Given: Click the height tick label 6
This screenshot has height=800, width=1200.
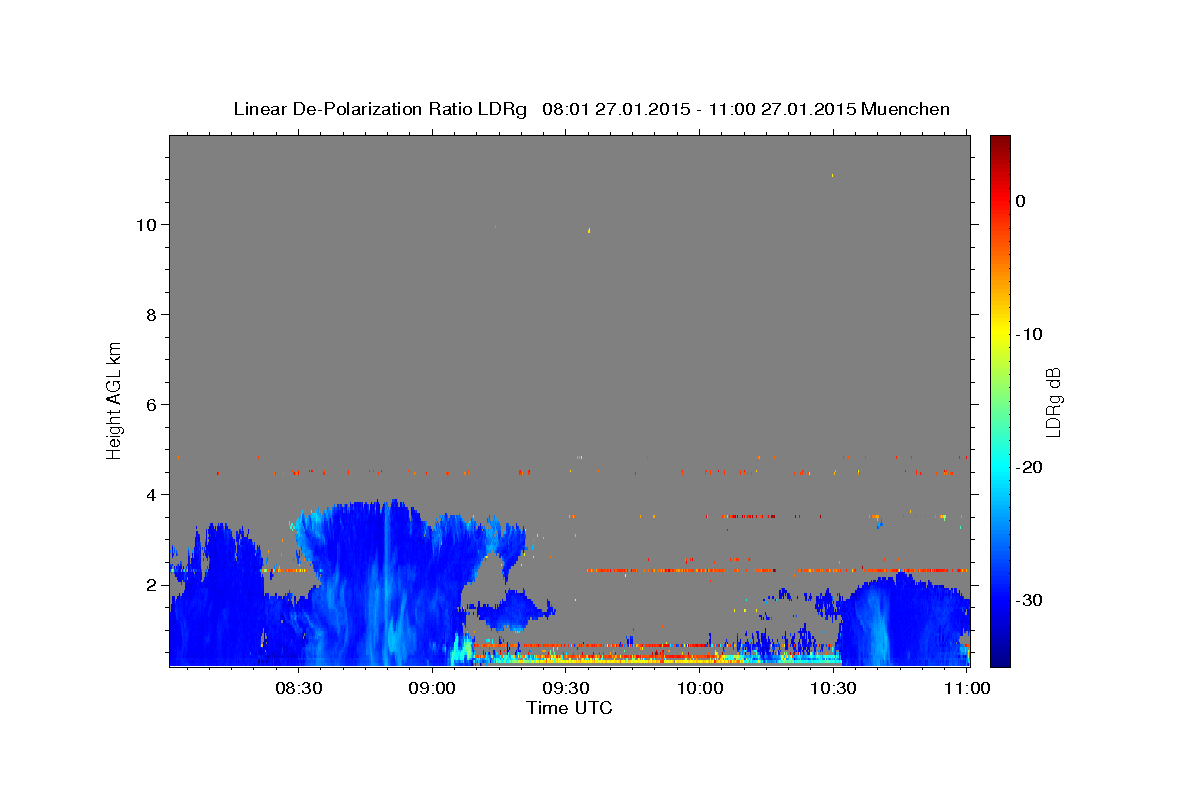Looking at the screenshot, I should tap(150, 405).
